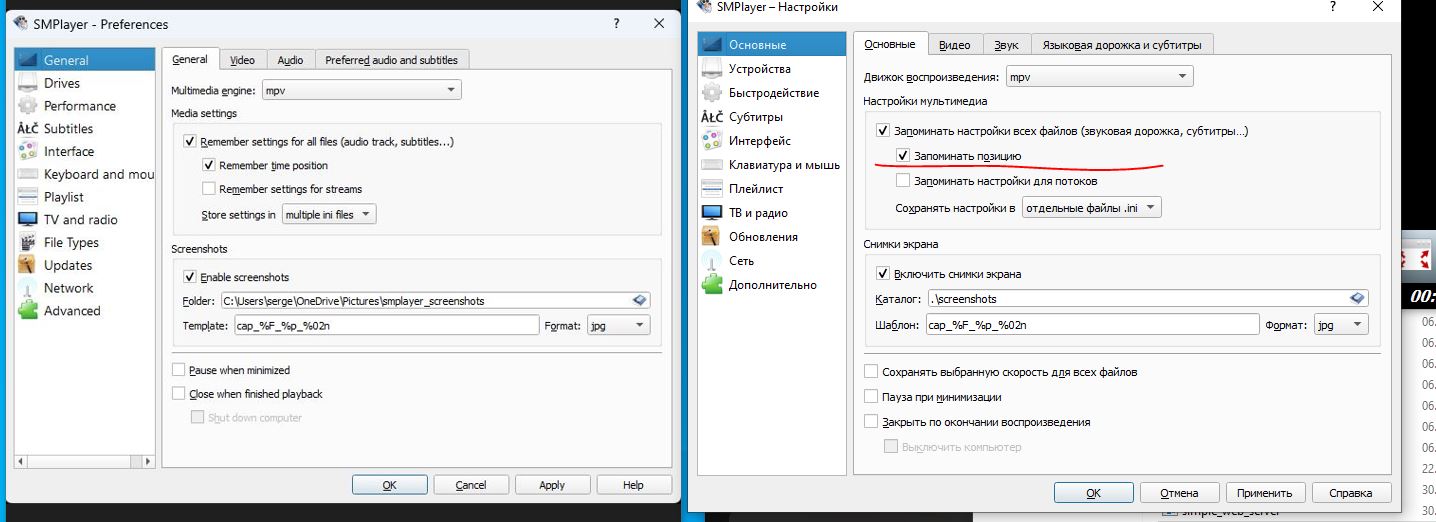Enable Close when finished playback

[x=179, y=394]
